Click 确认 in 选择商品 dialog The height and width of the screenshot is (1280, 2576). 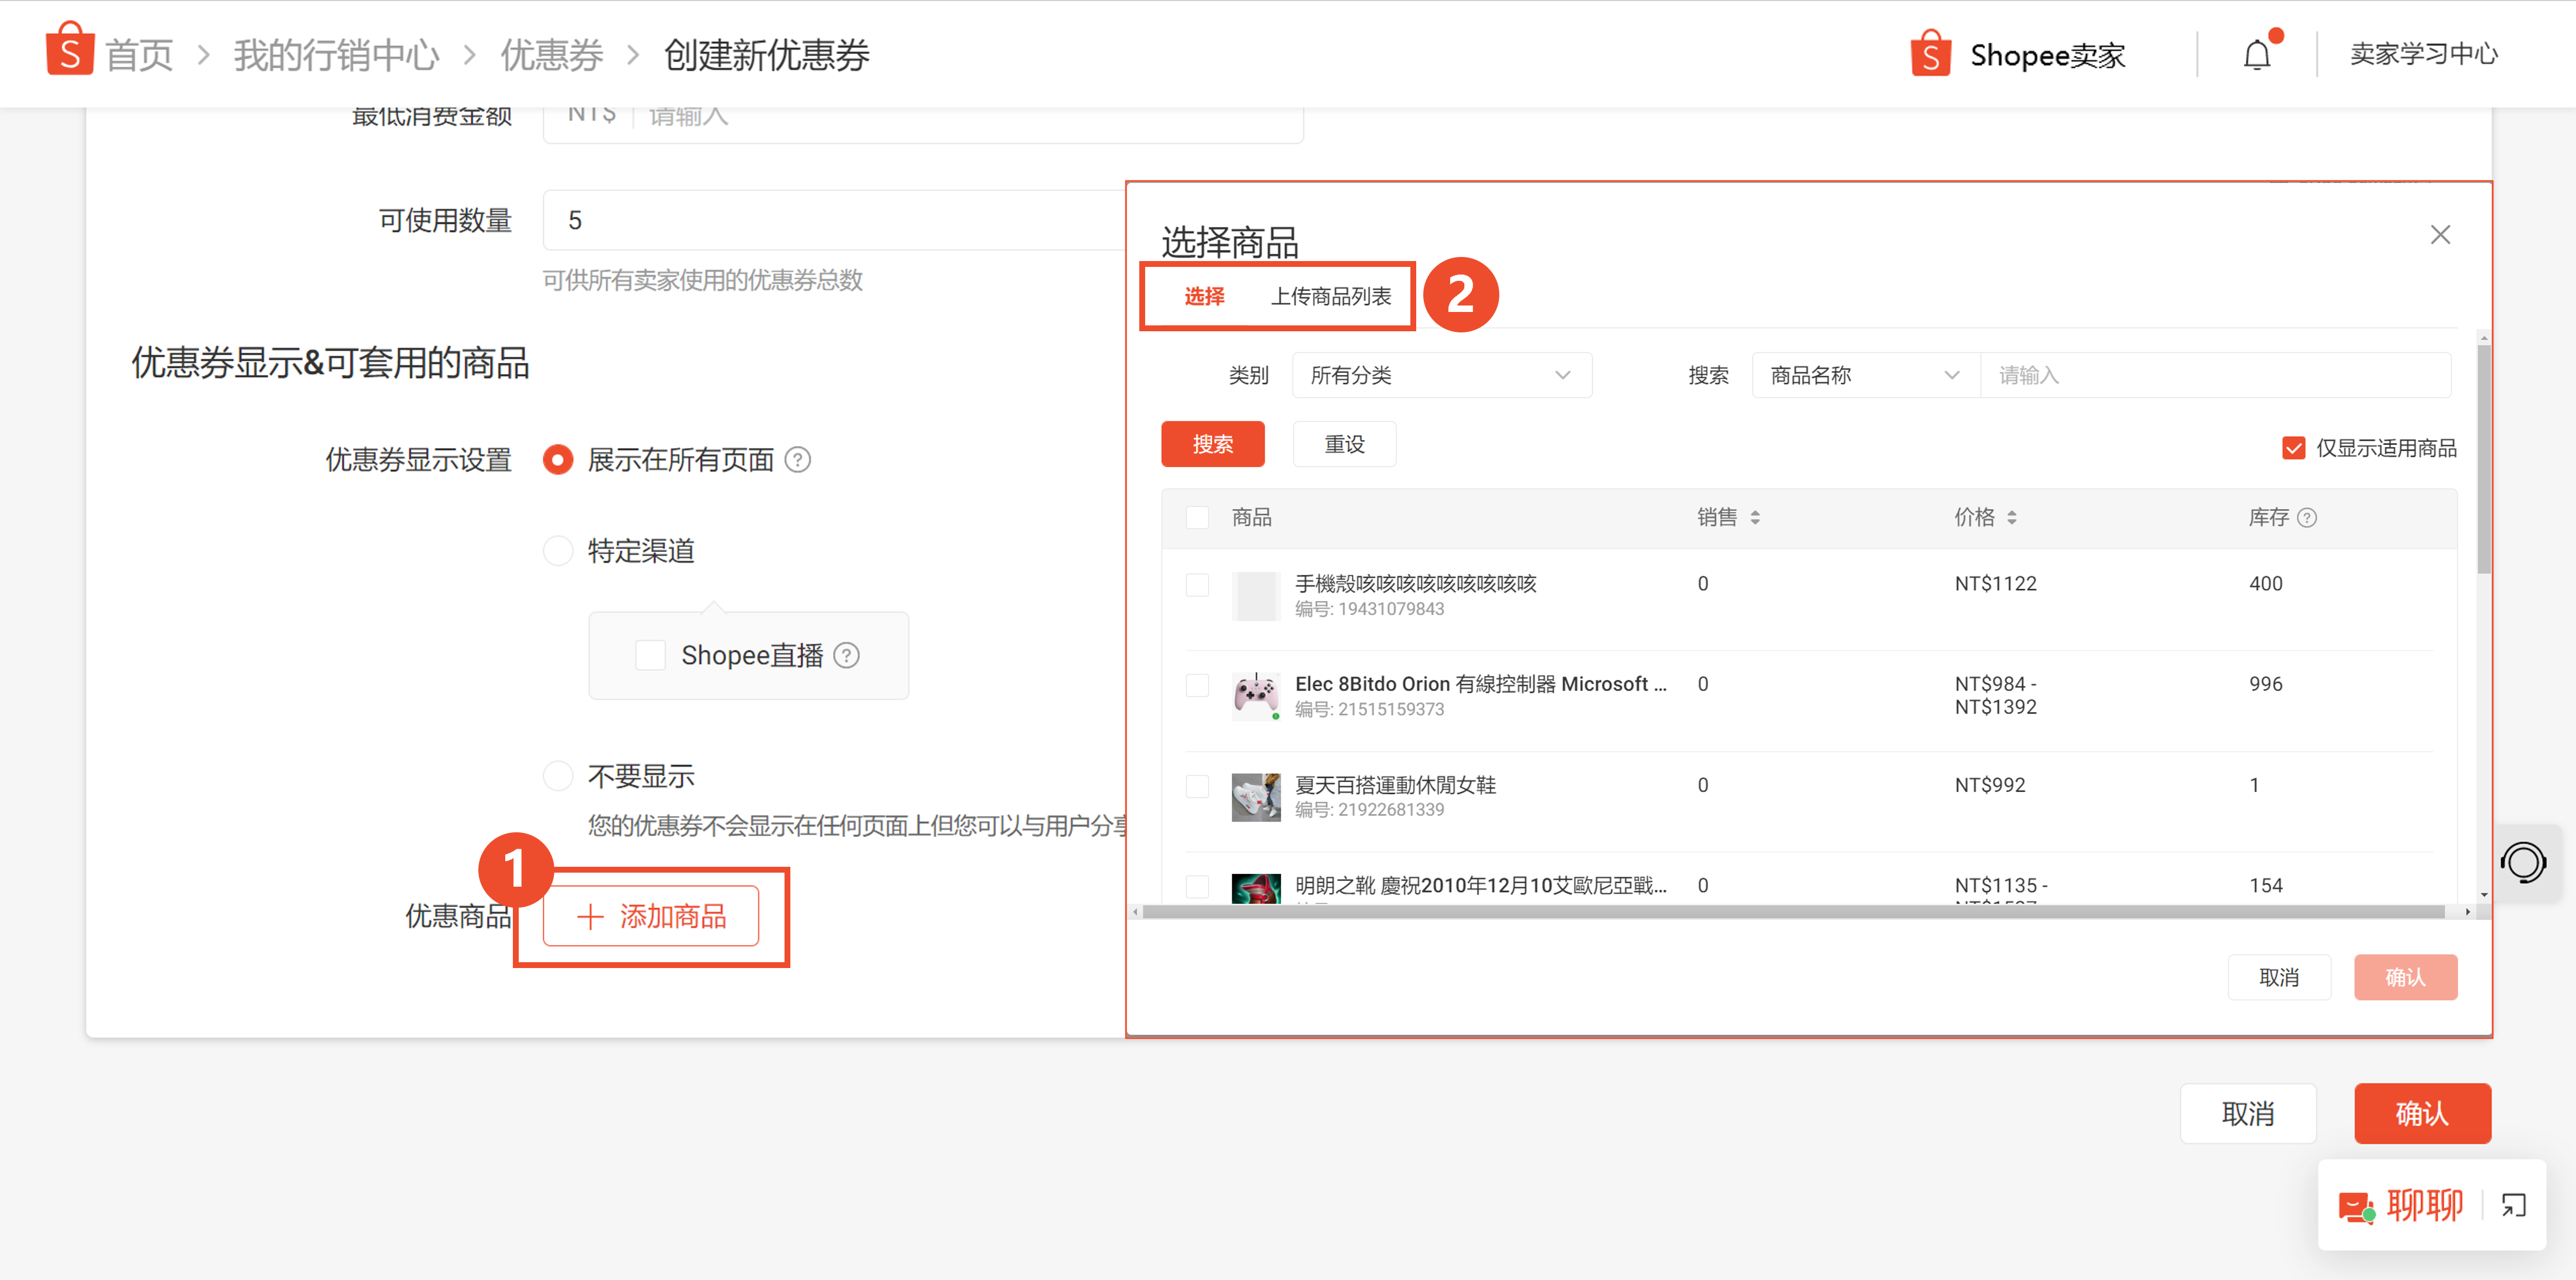(x=2405, y=978)
